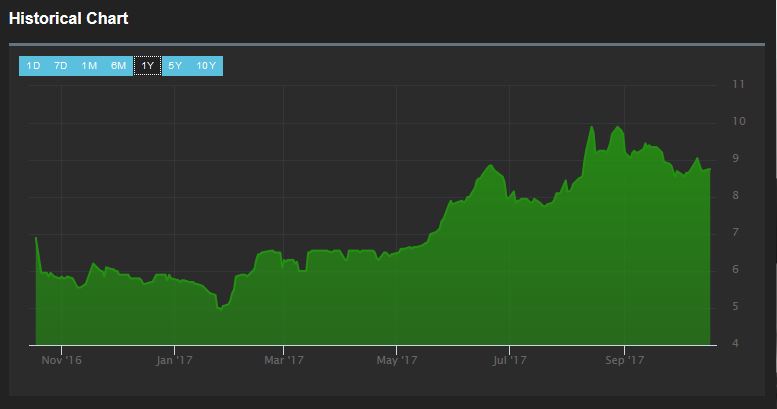Show the 10Y historical range

pos(206,66)
